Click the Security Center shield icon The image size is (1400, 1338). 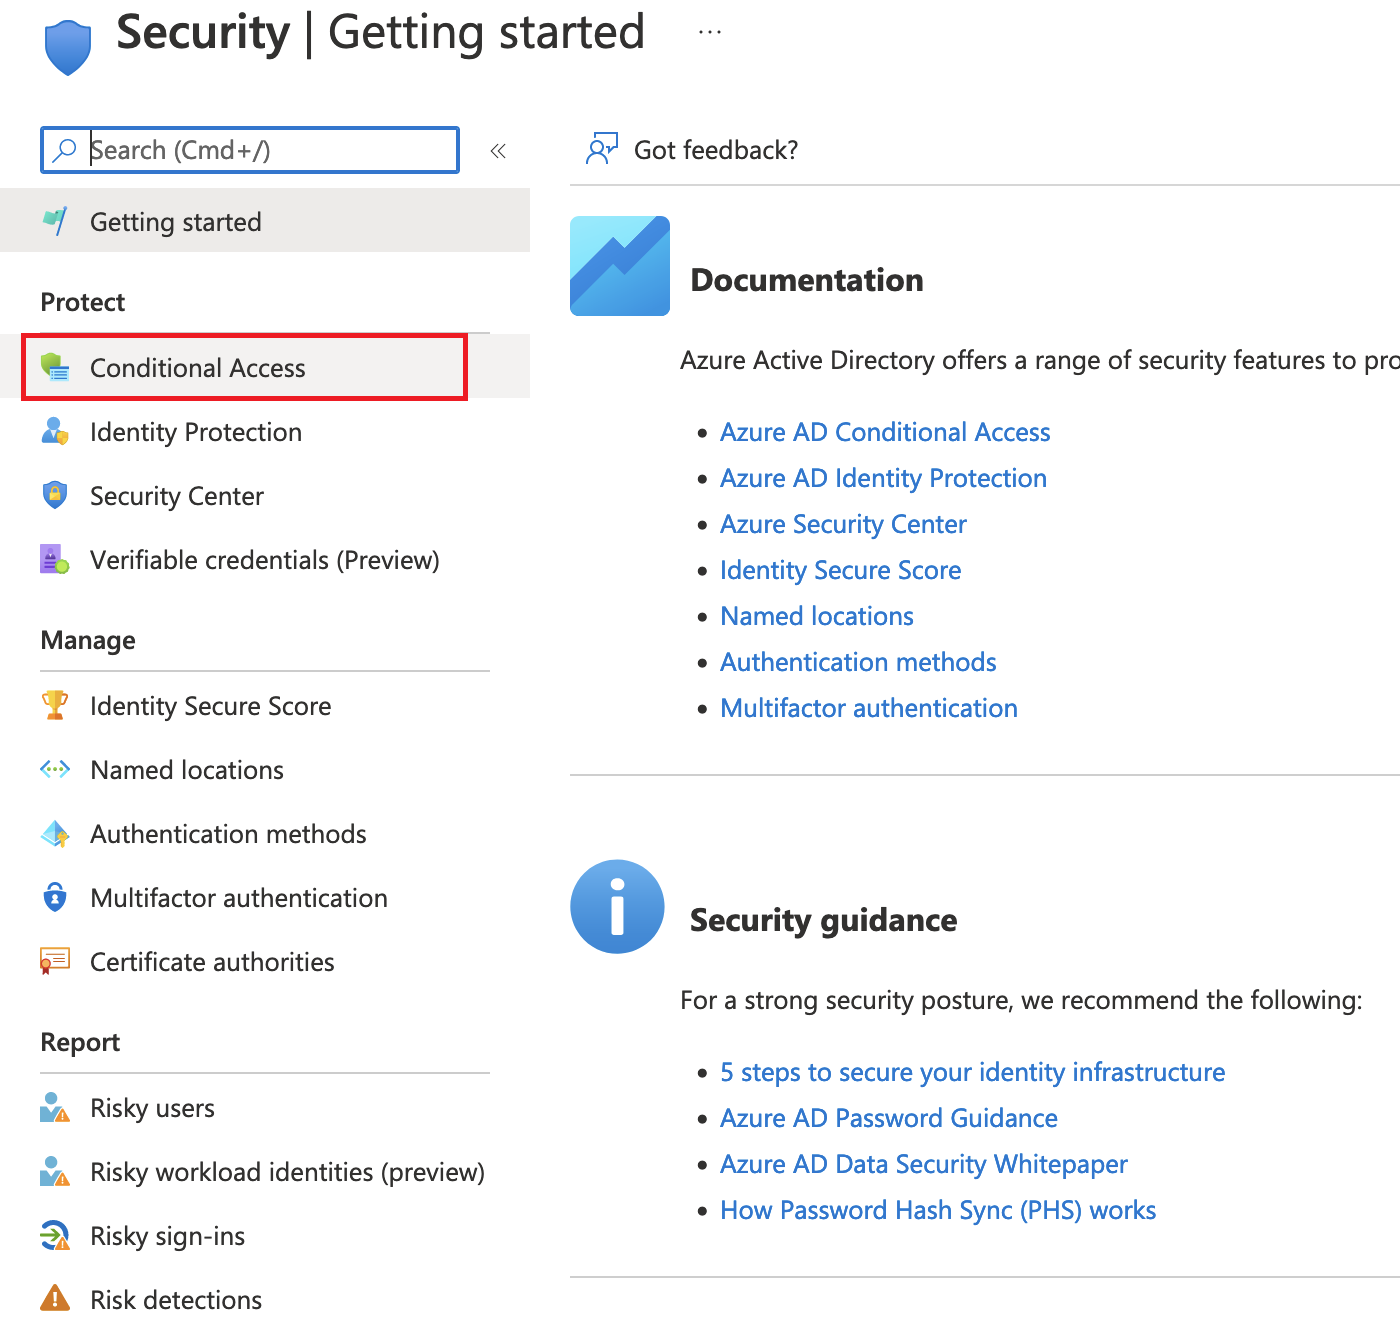click(x=55, y=495)
